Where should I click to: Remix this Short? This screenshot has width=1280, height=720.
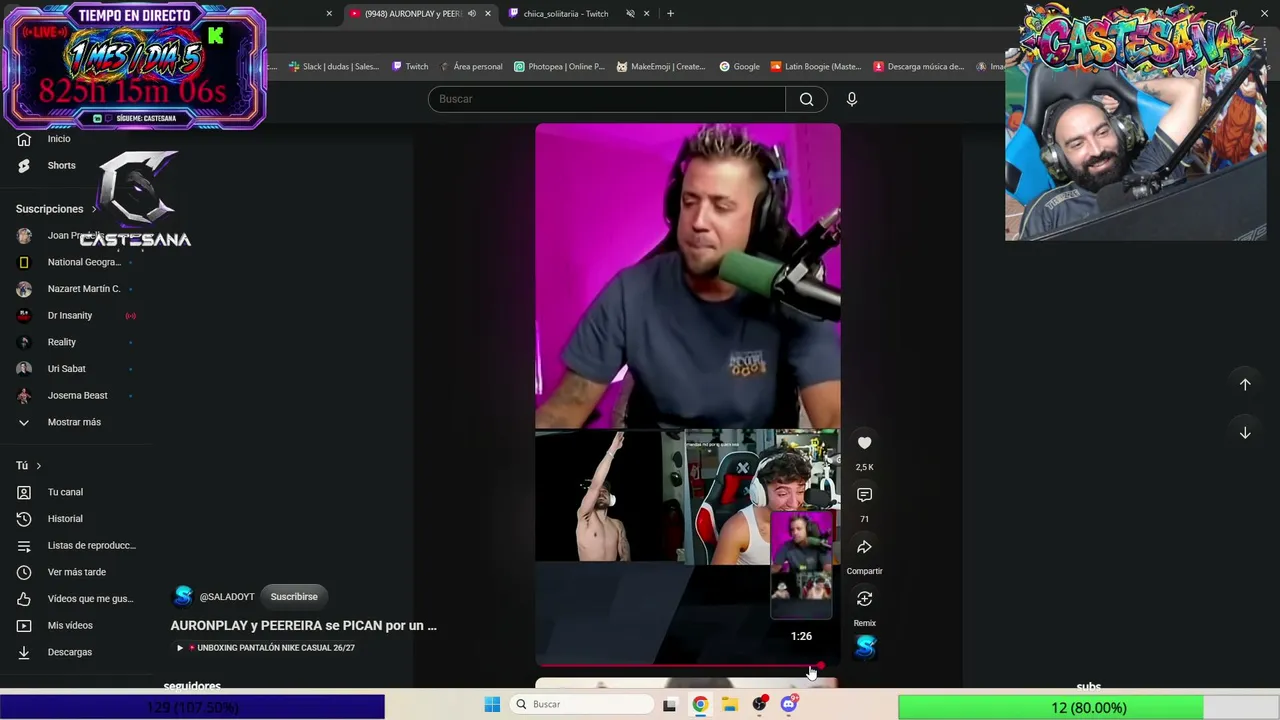point(865,599)
